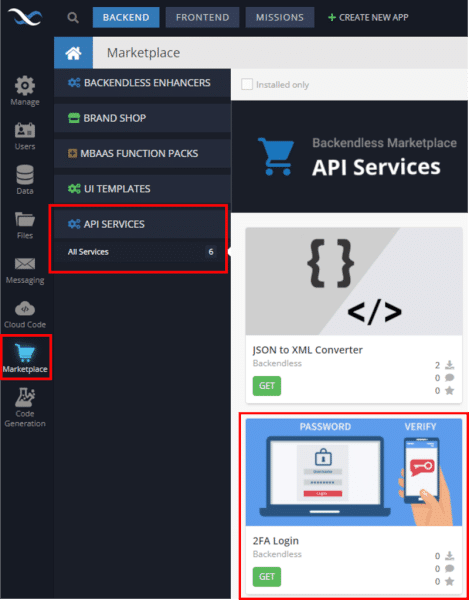Click the API Services banner heading
The width and height of the screenshot is (469, 600).
point(376,167)
